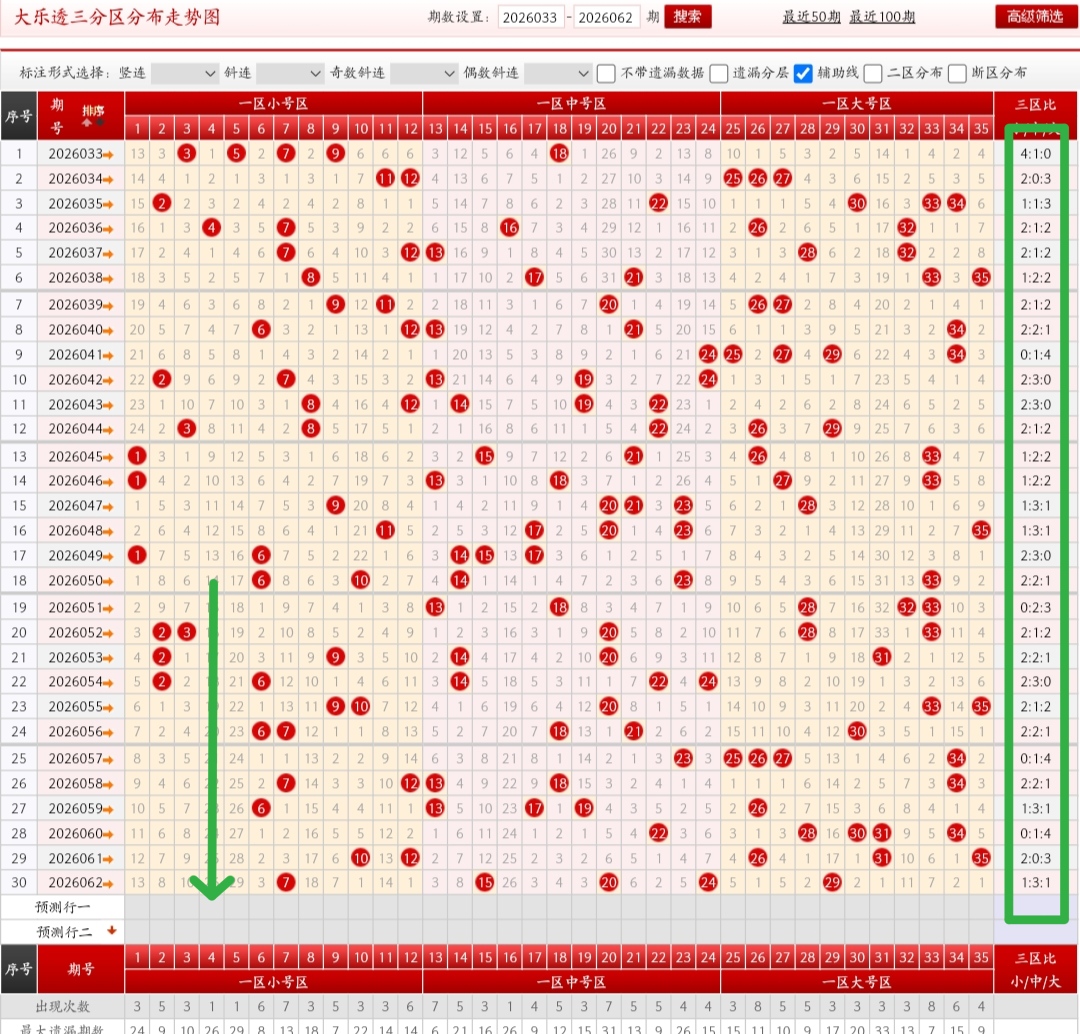Click the ascending sort arrow under 排序
1080x1034 pixels.
pos(87,123)
